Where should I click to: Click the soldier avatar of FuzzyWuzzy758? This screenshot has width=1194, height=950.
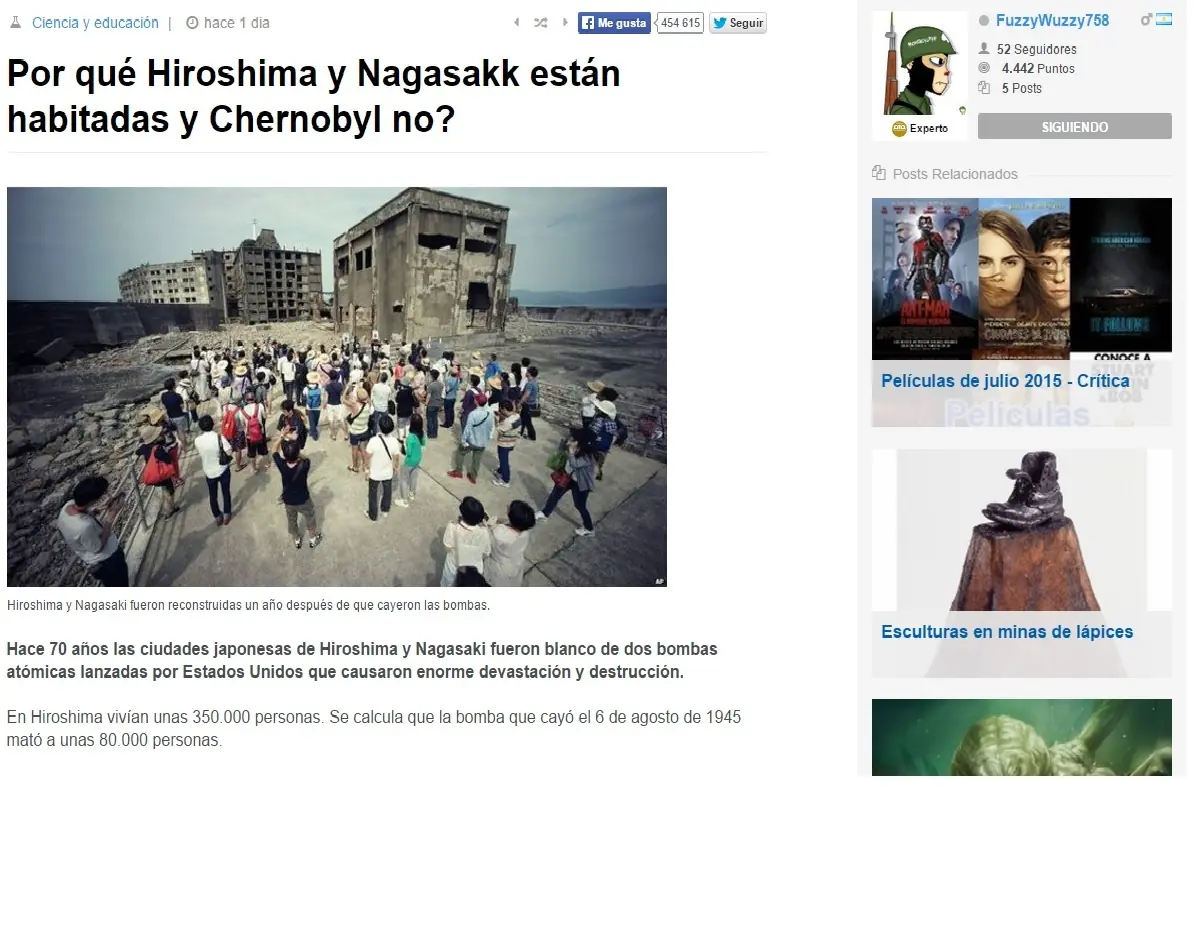click(919, 65)
